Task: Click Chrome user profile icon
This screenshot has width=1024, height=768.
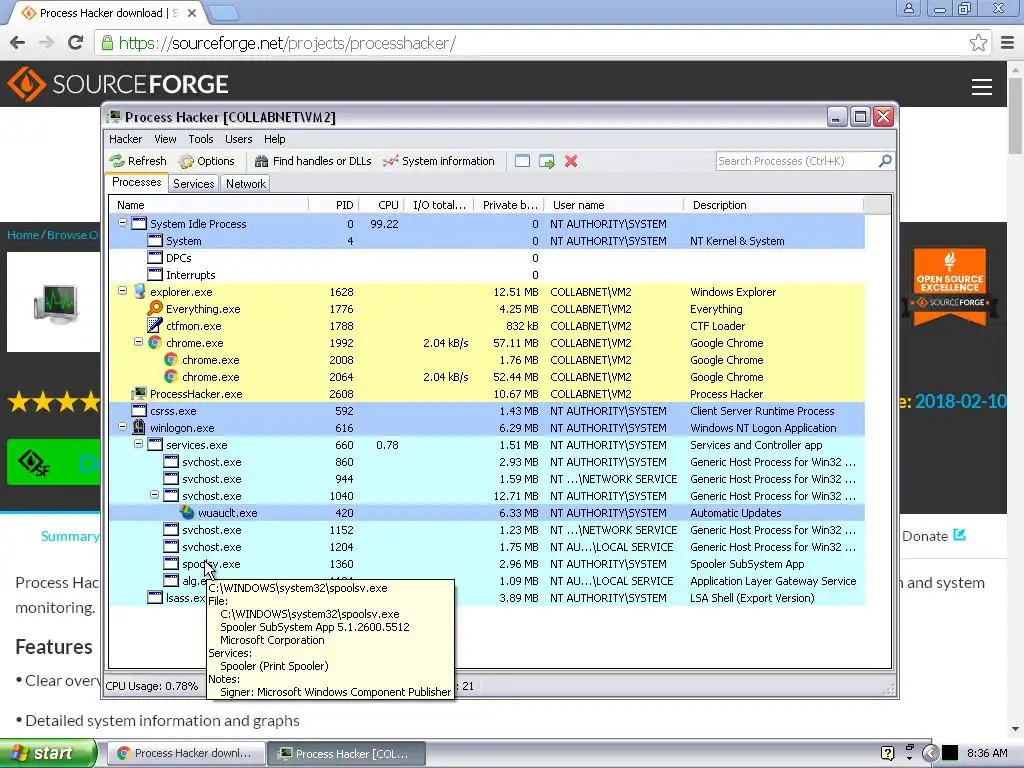Action: [908, 8]
